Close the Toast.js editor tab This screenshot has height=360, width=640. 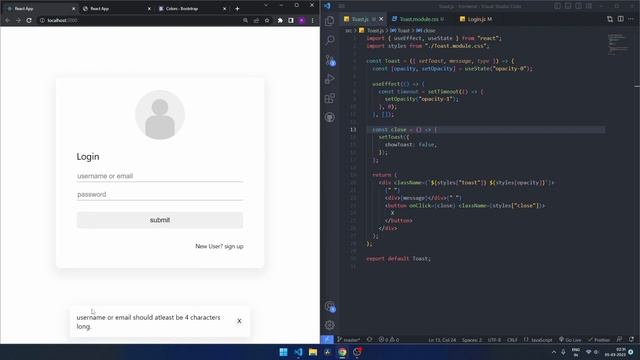[381, 19]
